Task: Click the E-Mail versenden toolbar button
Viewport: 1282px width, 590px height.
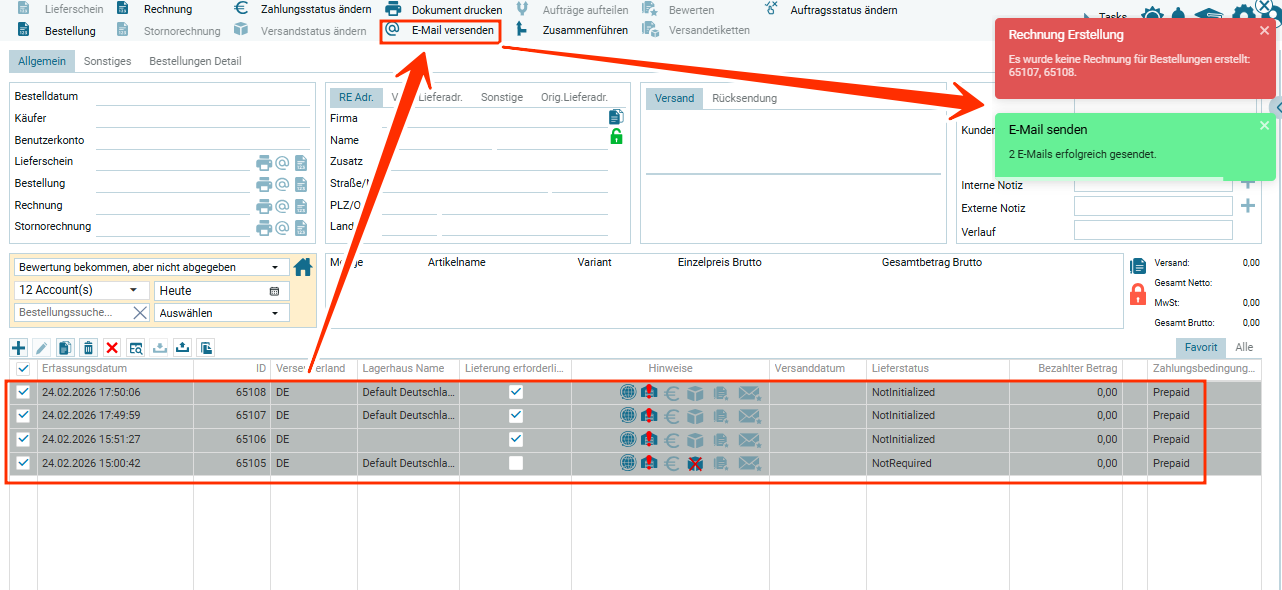Action: (x=440, y=30)
